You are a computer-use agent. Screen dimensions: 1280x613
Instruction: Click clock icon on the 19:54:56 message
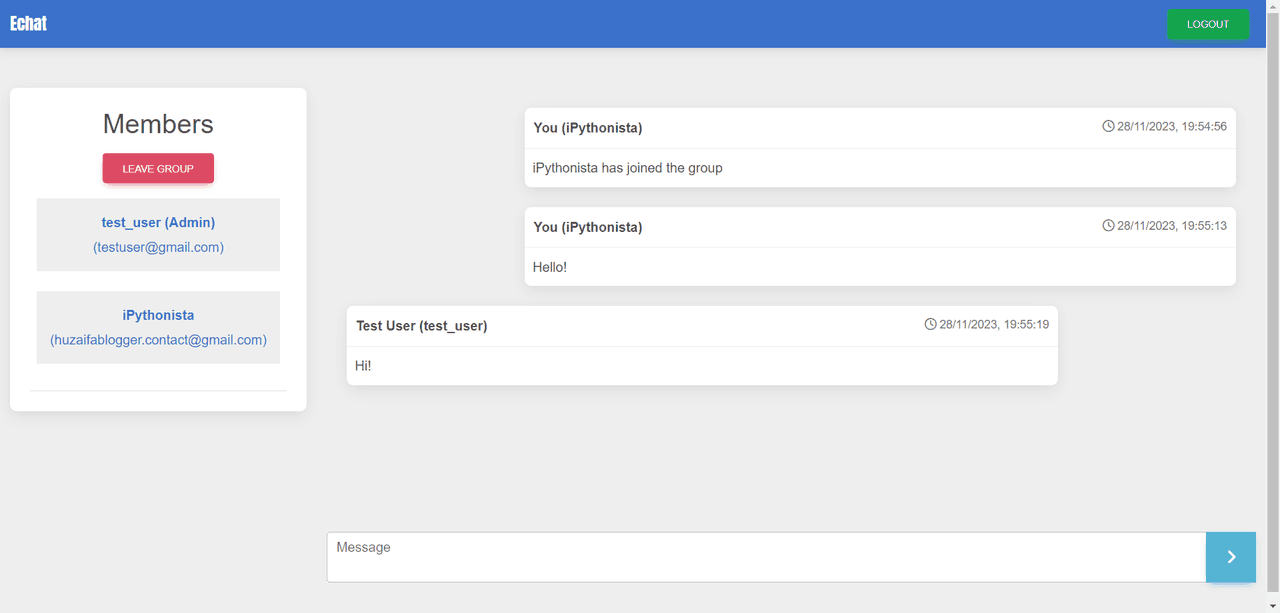[x=1108, y=126]
